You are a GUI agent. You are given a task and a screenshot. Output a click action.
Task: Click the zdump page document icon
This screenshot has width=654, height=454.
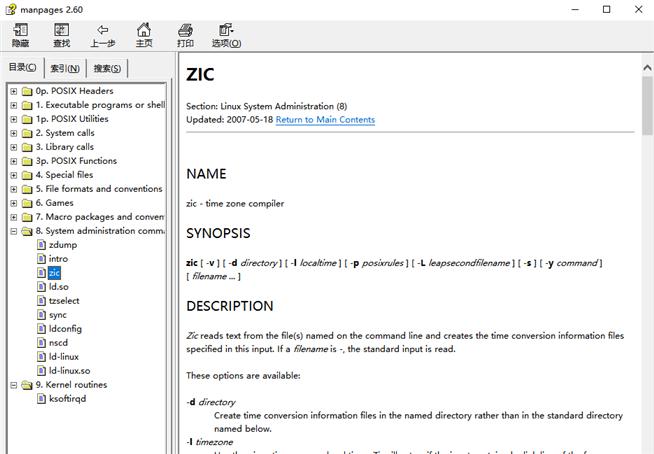tap(41, 245)
